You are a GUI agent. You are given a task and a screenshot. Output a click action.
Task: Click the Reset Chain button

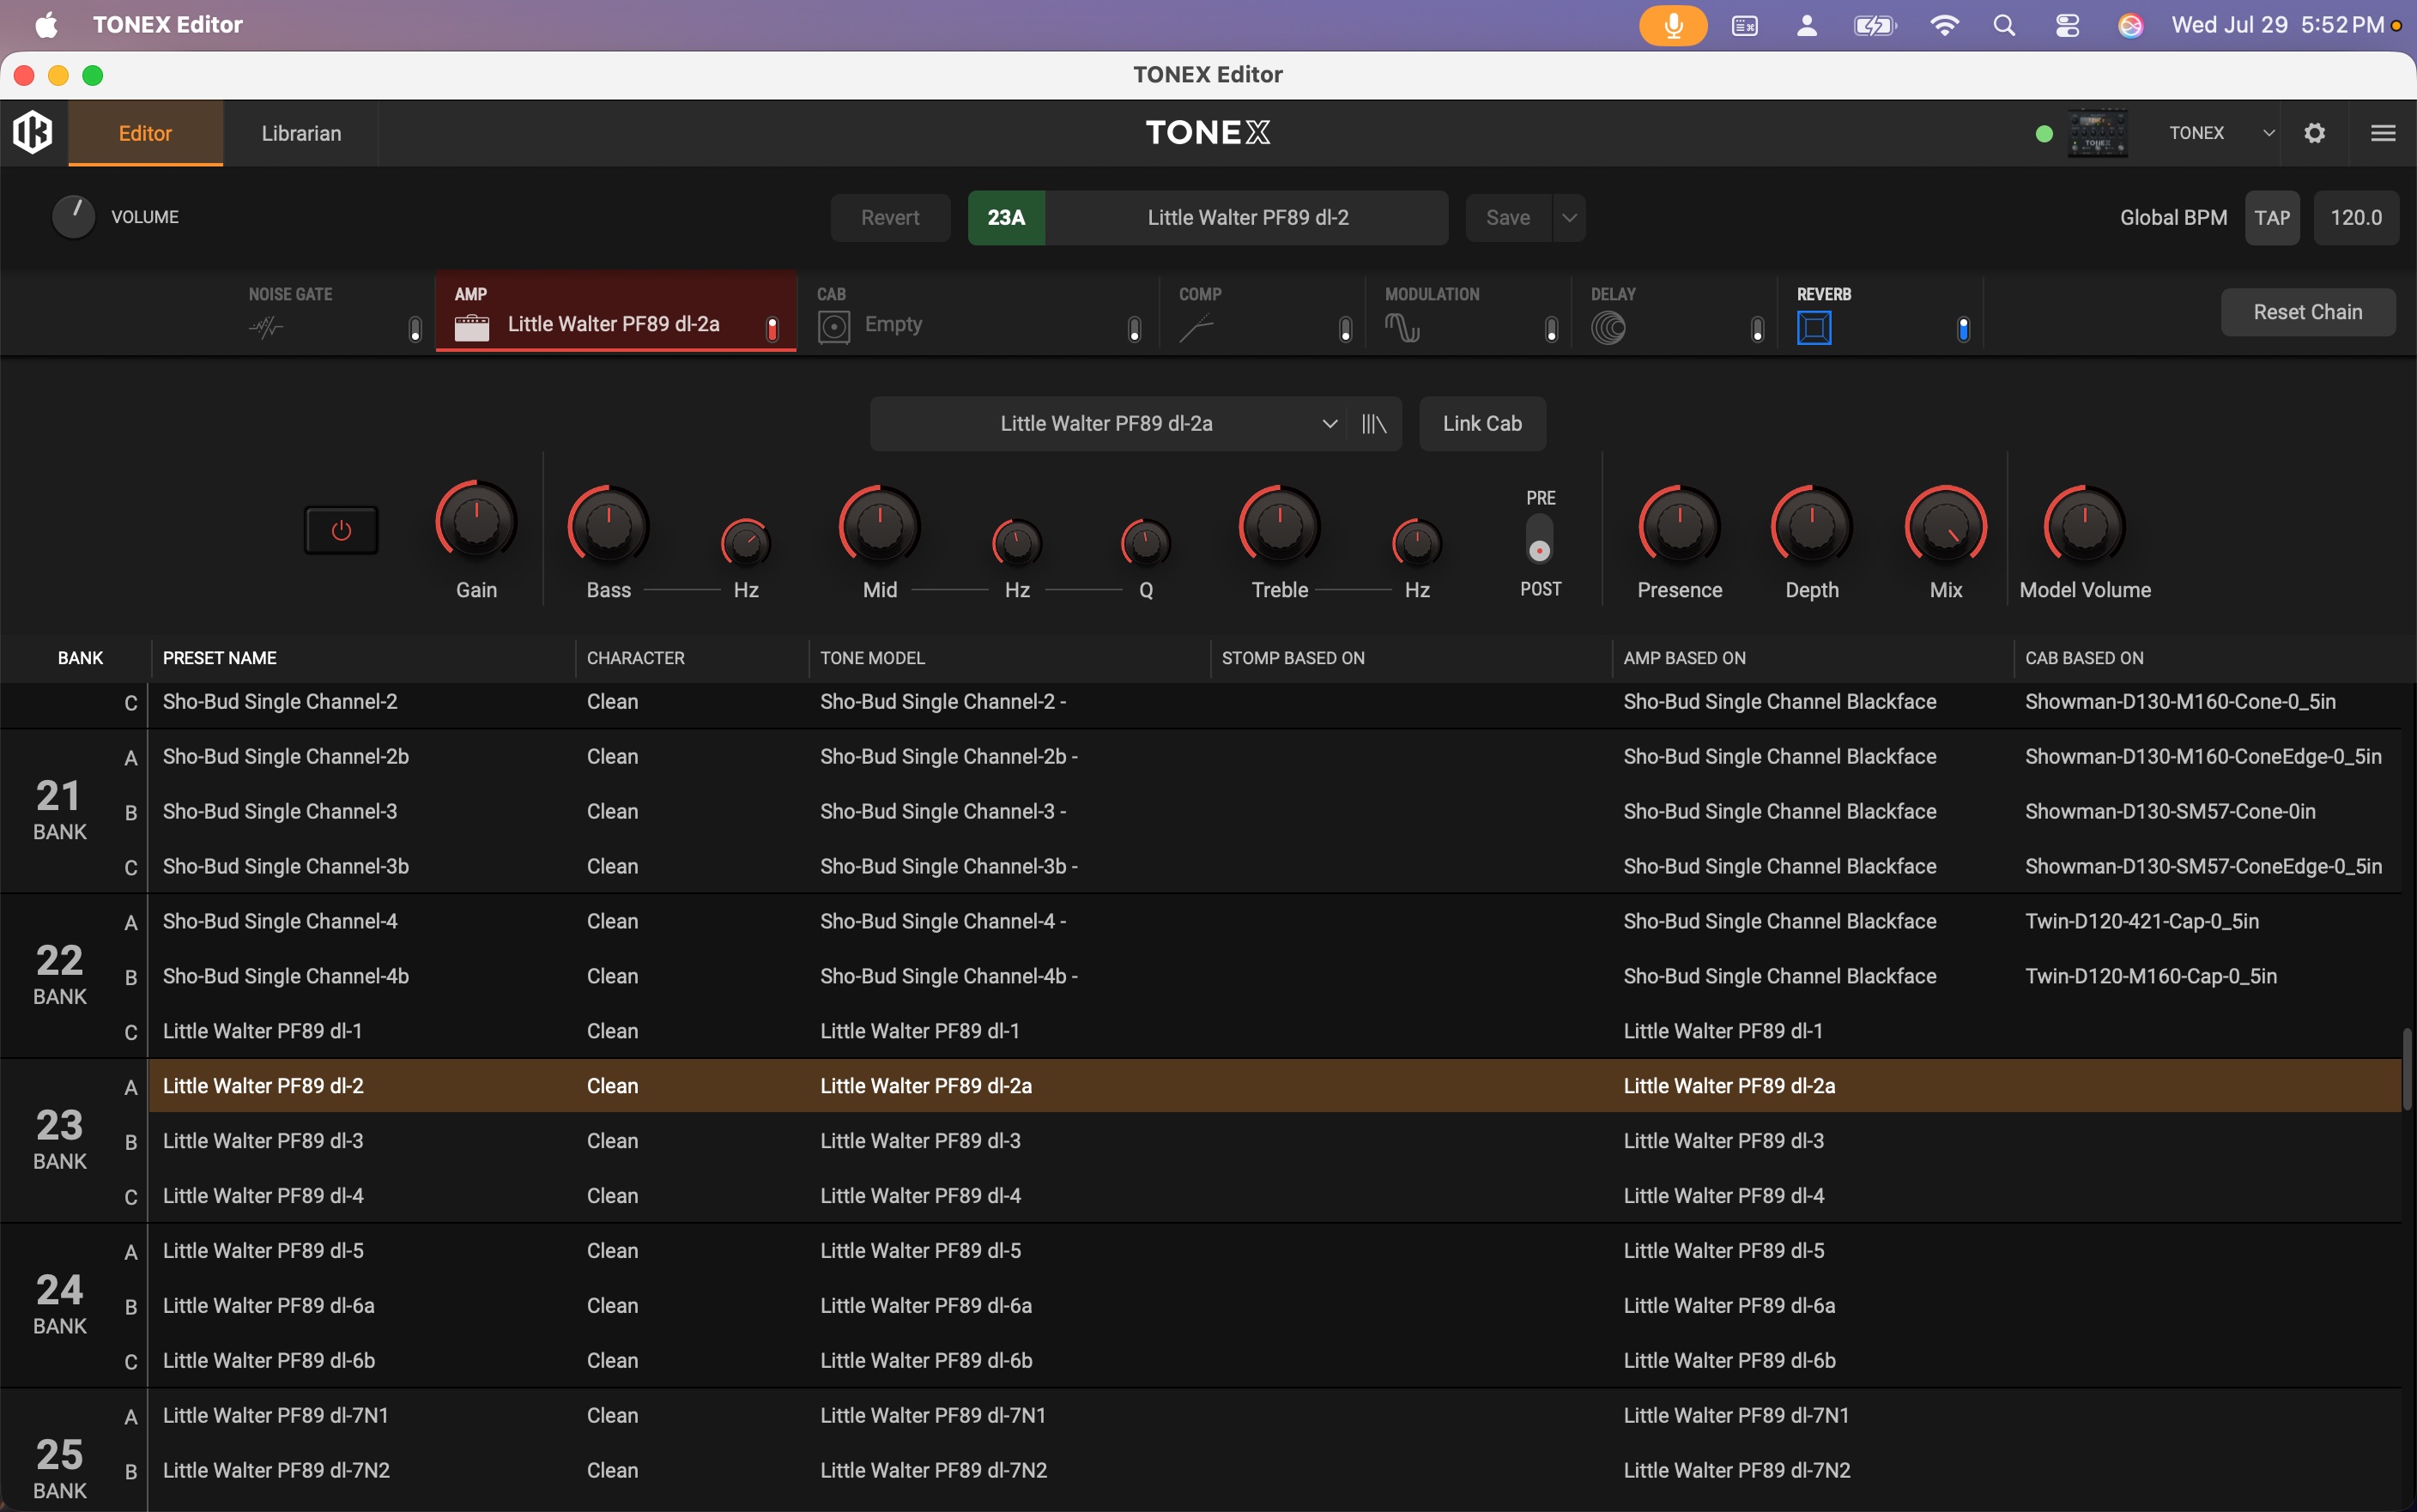2308,312
